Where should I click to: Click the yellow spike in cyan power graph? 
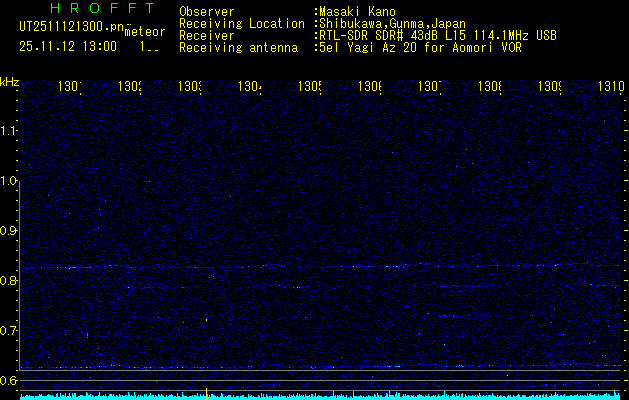206,393
